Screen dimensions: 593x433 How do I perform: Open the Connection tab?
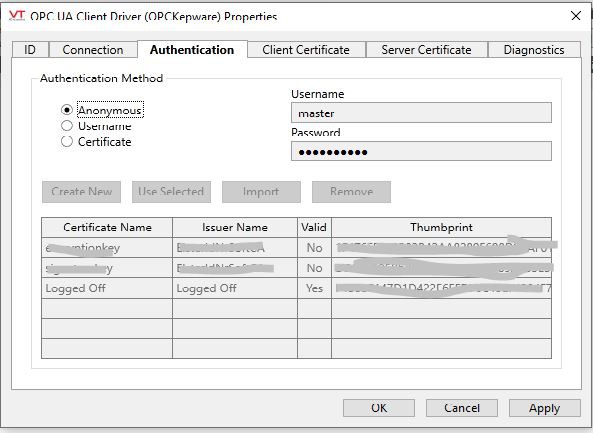[93, 50]
